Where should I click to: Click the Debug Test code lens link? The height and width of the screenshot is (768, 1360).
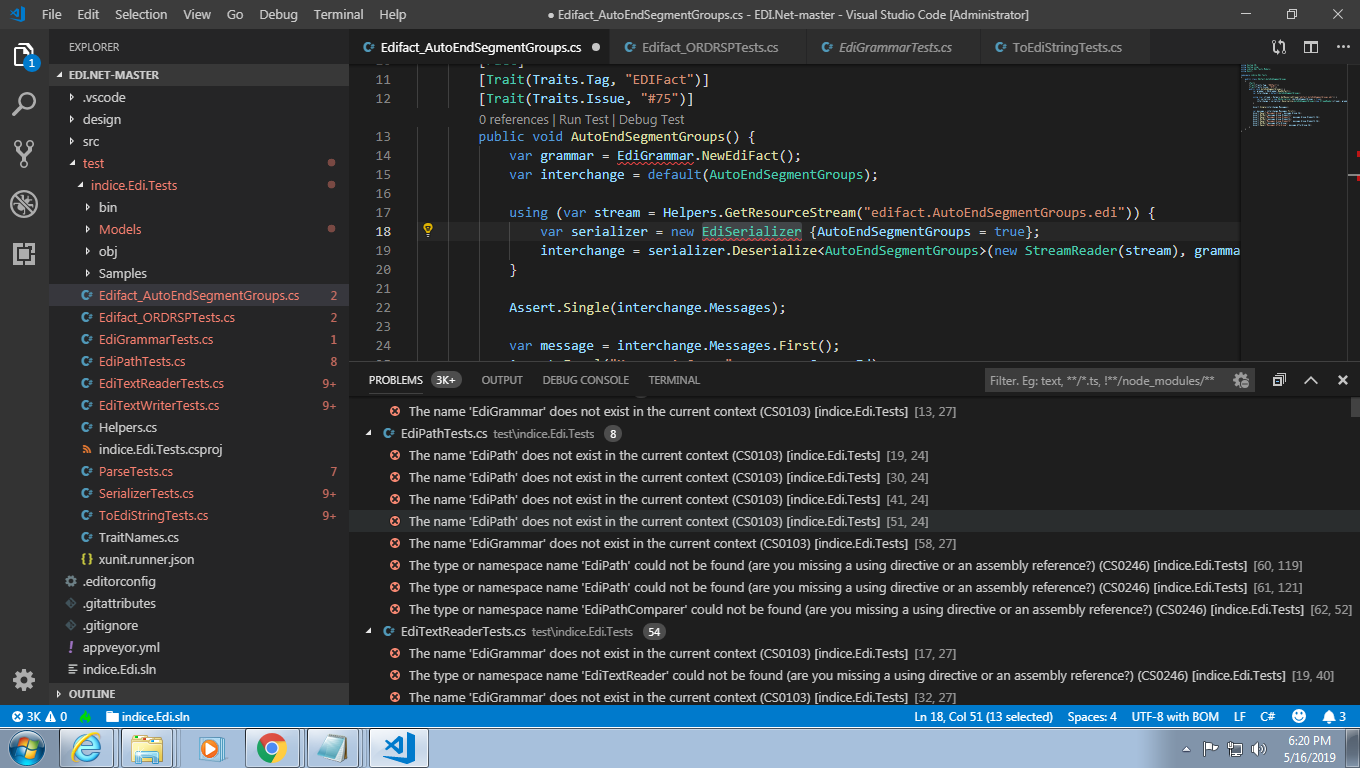pyautogui.click(x=652, y=119)
